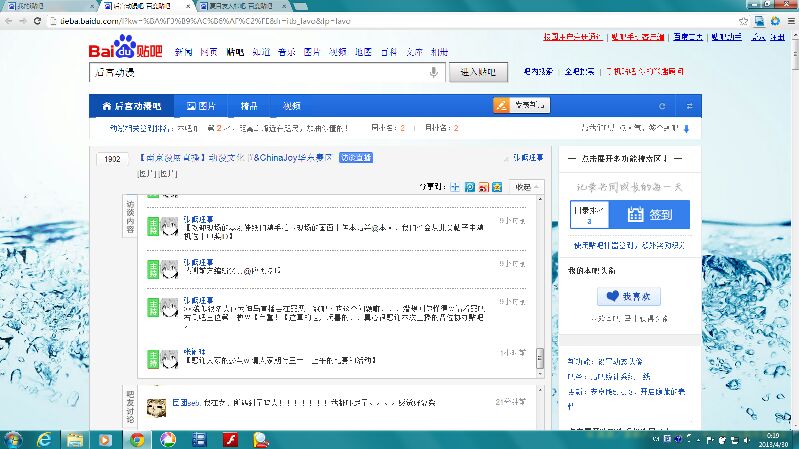
Task: Click the 进入贴吧 button
Action: click(478, 72)
